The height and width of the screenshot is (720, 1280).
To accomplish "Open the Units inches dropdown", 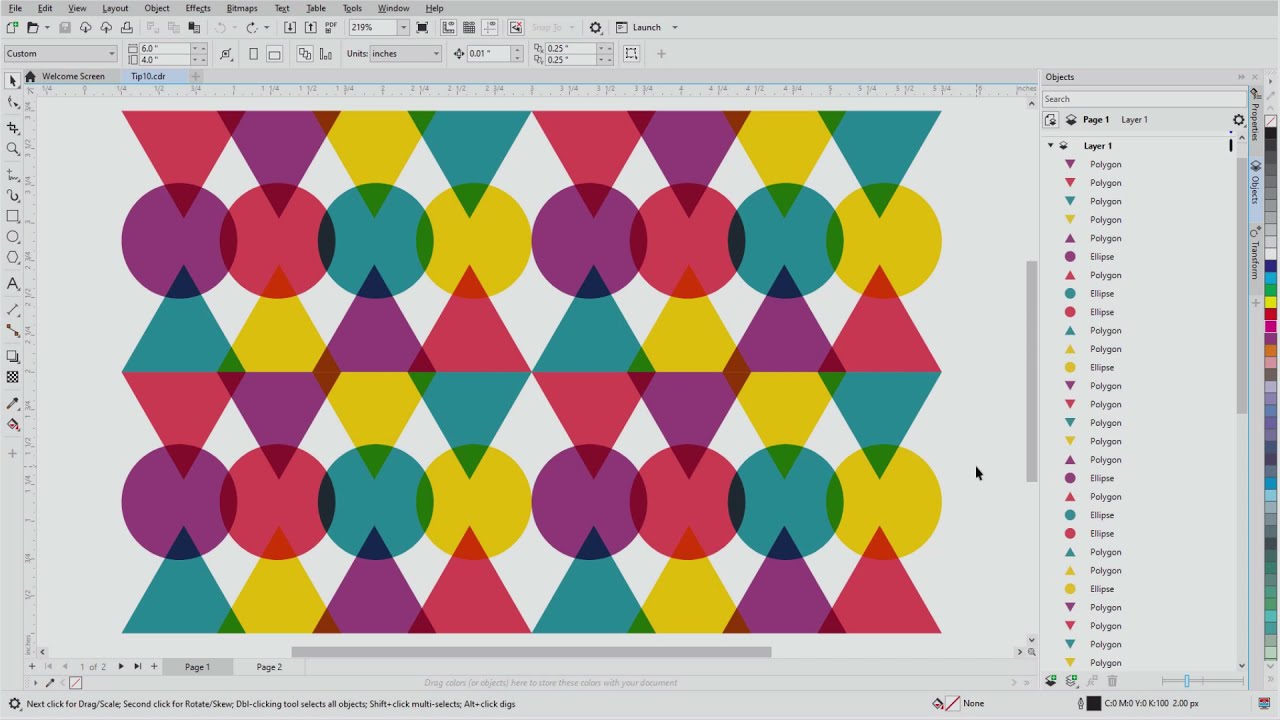I will (x=436, y=54).
